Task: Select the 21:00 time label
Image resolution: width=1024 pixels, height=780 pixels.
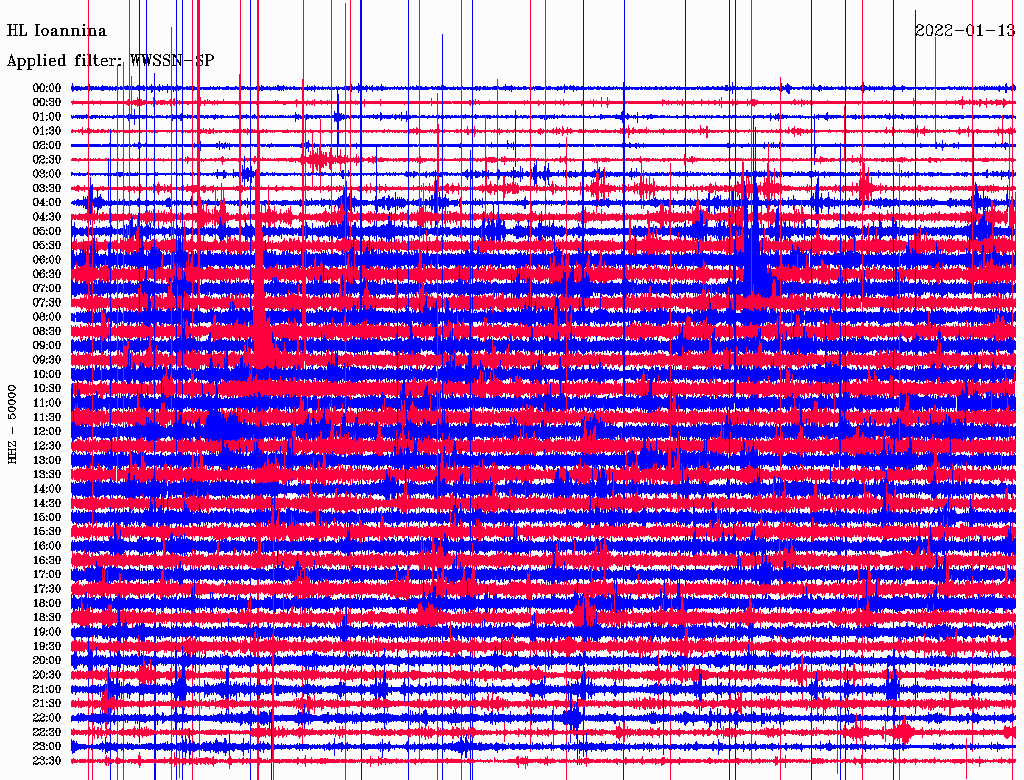Action: click(x=47, y=690)
